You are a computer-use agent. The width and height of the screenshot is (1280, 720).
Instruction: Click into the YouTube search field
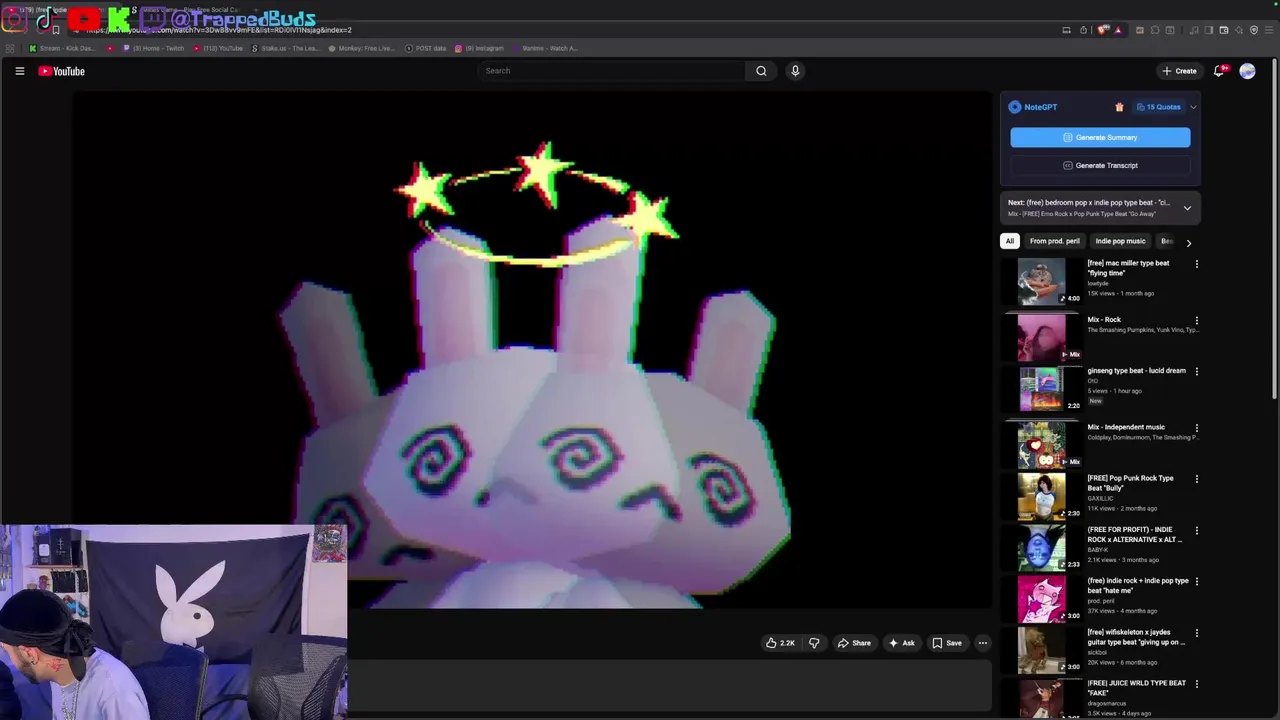click(x=610, y=71)
